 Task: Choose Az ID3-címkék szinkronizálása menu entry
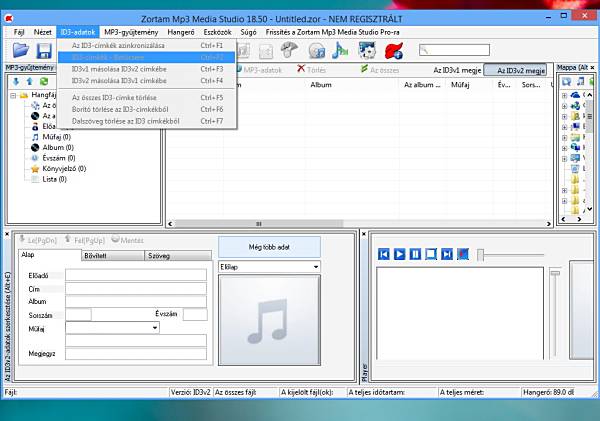147,46
